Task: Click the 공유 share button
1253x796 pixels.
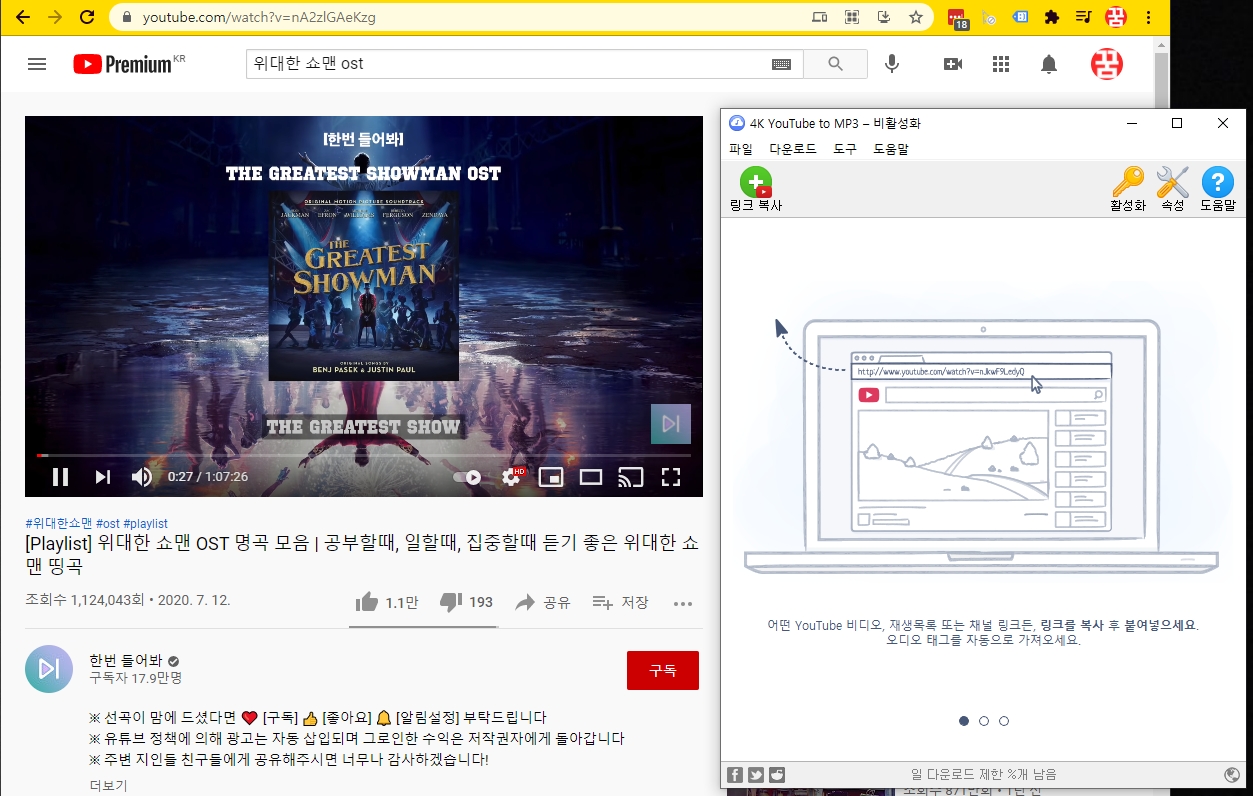Action: 543,602
